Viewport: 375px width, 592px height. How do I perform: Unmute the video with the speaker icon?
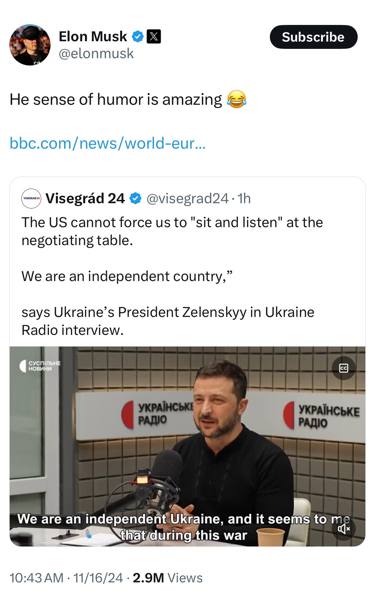point(343,529)
